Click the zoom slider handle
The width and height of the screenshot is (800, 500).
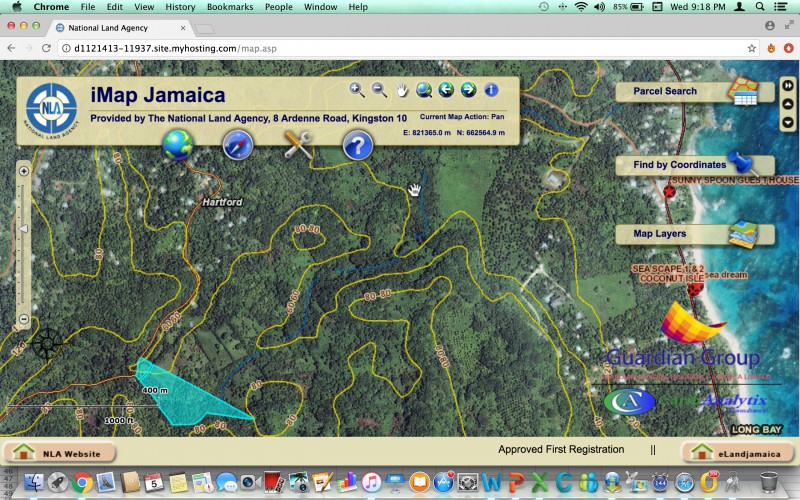(25, 231)
